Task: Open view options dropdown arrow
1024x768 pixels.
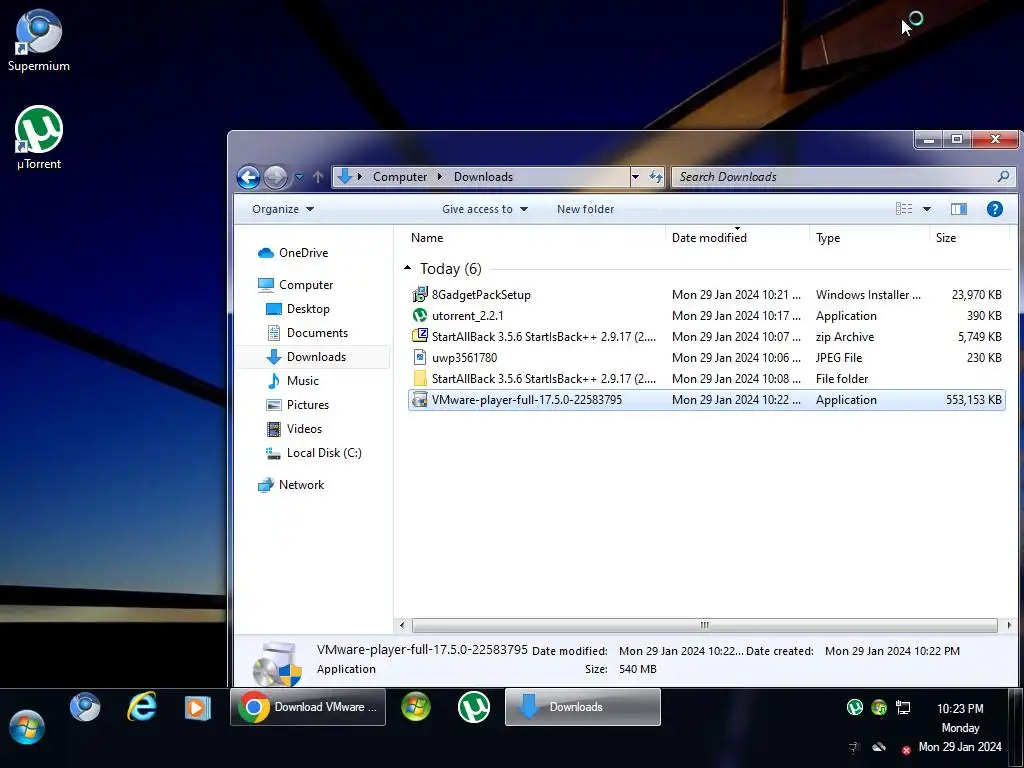Action: (x=927, y=209)
